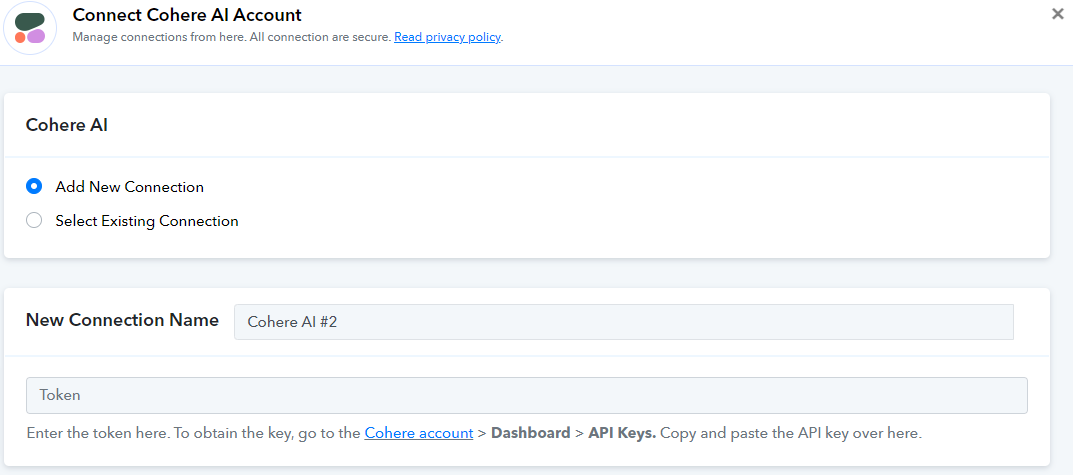1073x475 pixels.
Task: Click the 'Connect Cohere AI Account' title text
Action: [187, 14]
